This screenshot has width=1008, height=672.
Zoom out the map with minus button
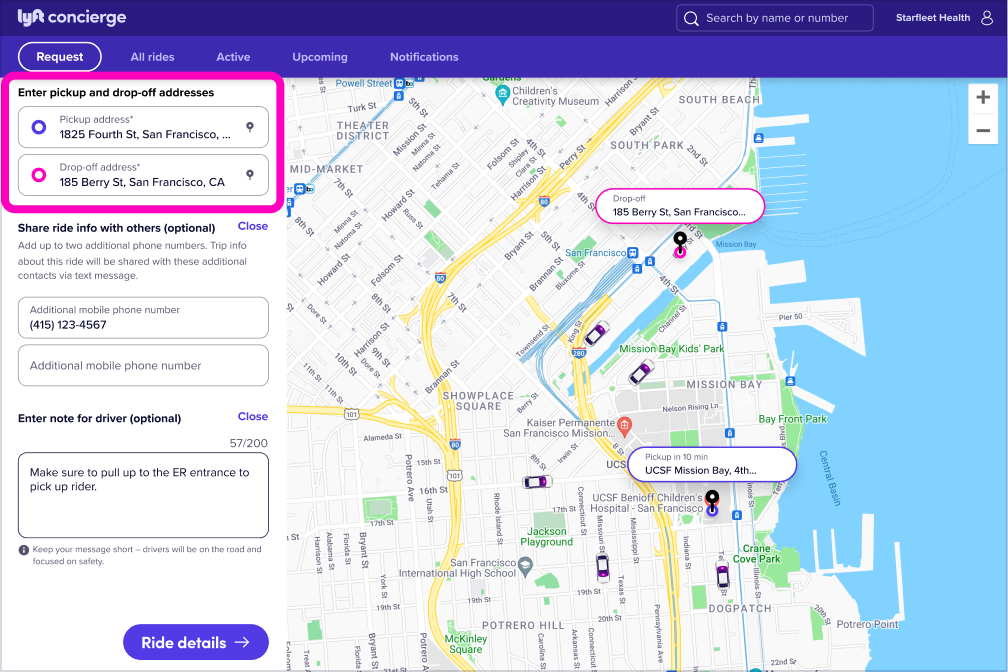point(983,131)
